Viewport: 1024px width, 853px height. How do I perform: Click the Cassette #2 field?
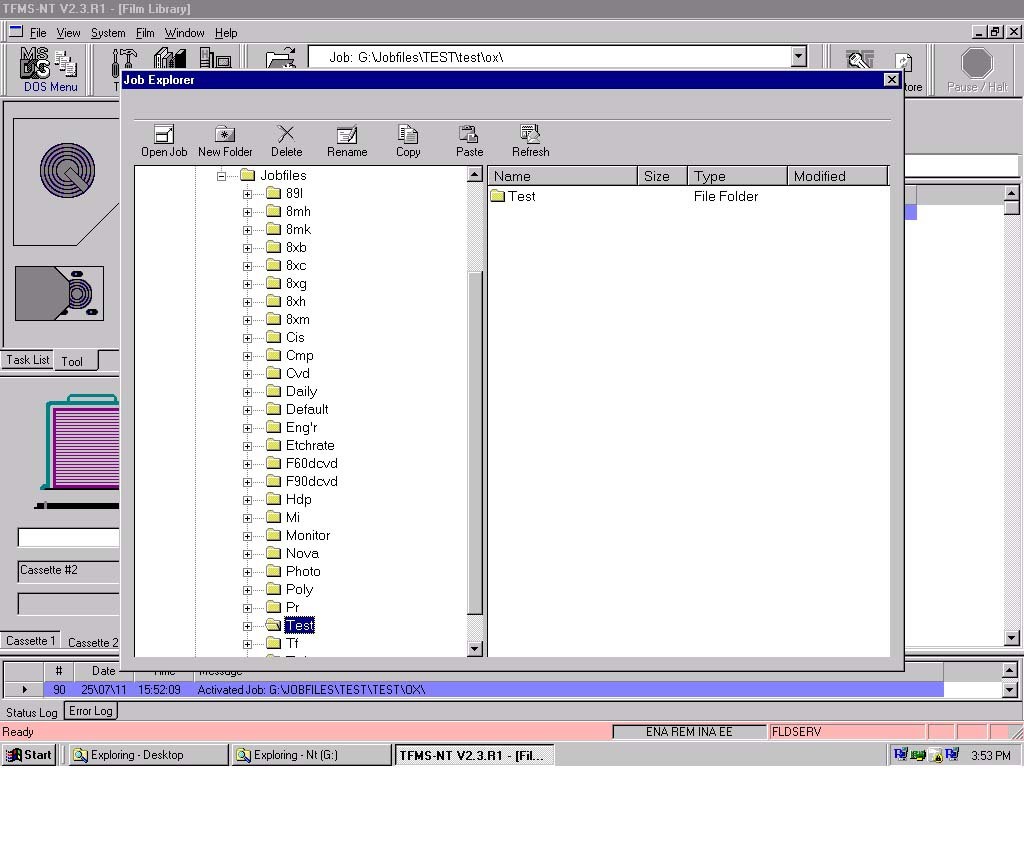click(69, 570)
